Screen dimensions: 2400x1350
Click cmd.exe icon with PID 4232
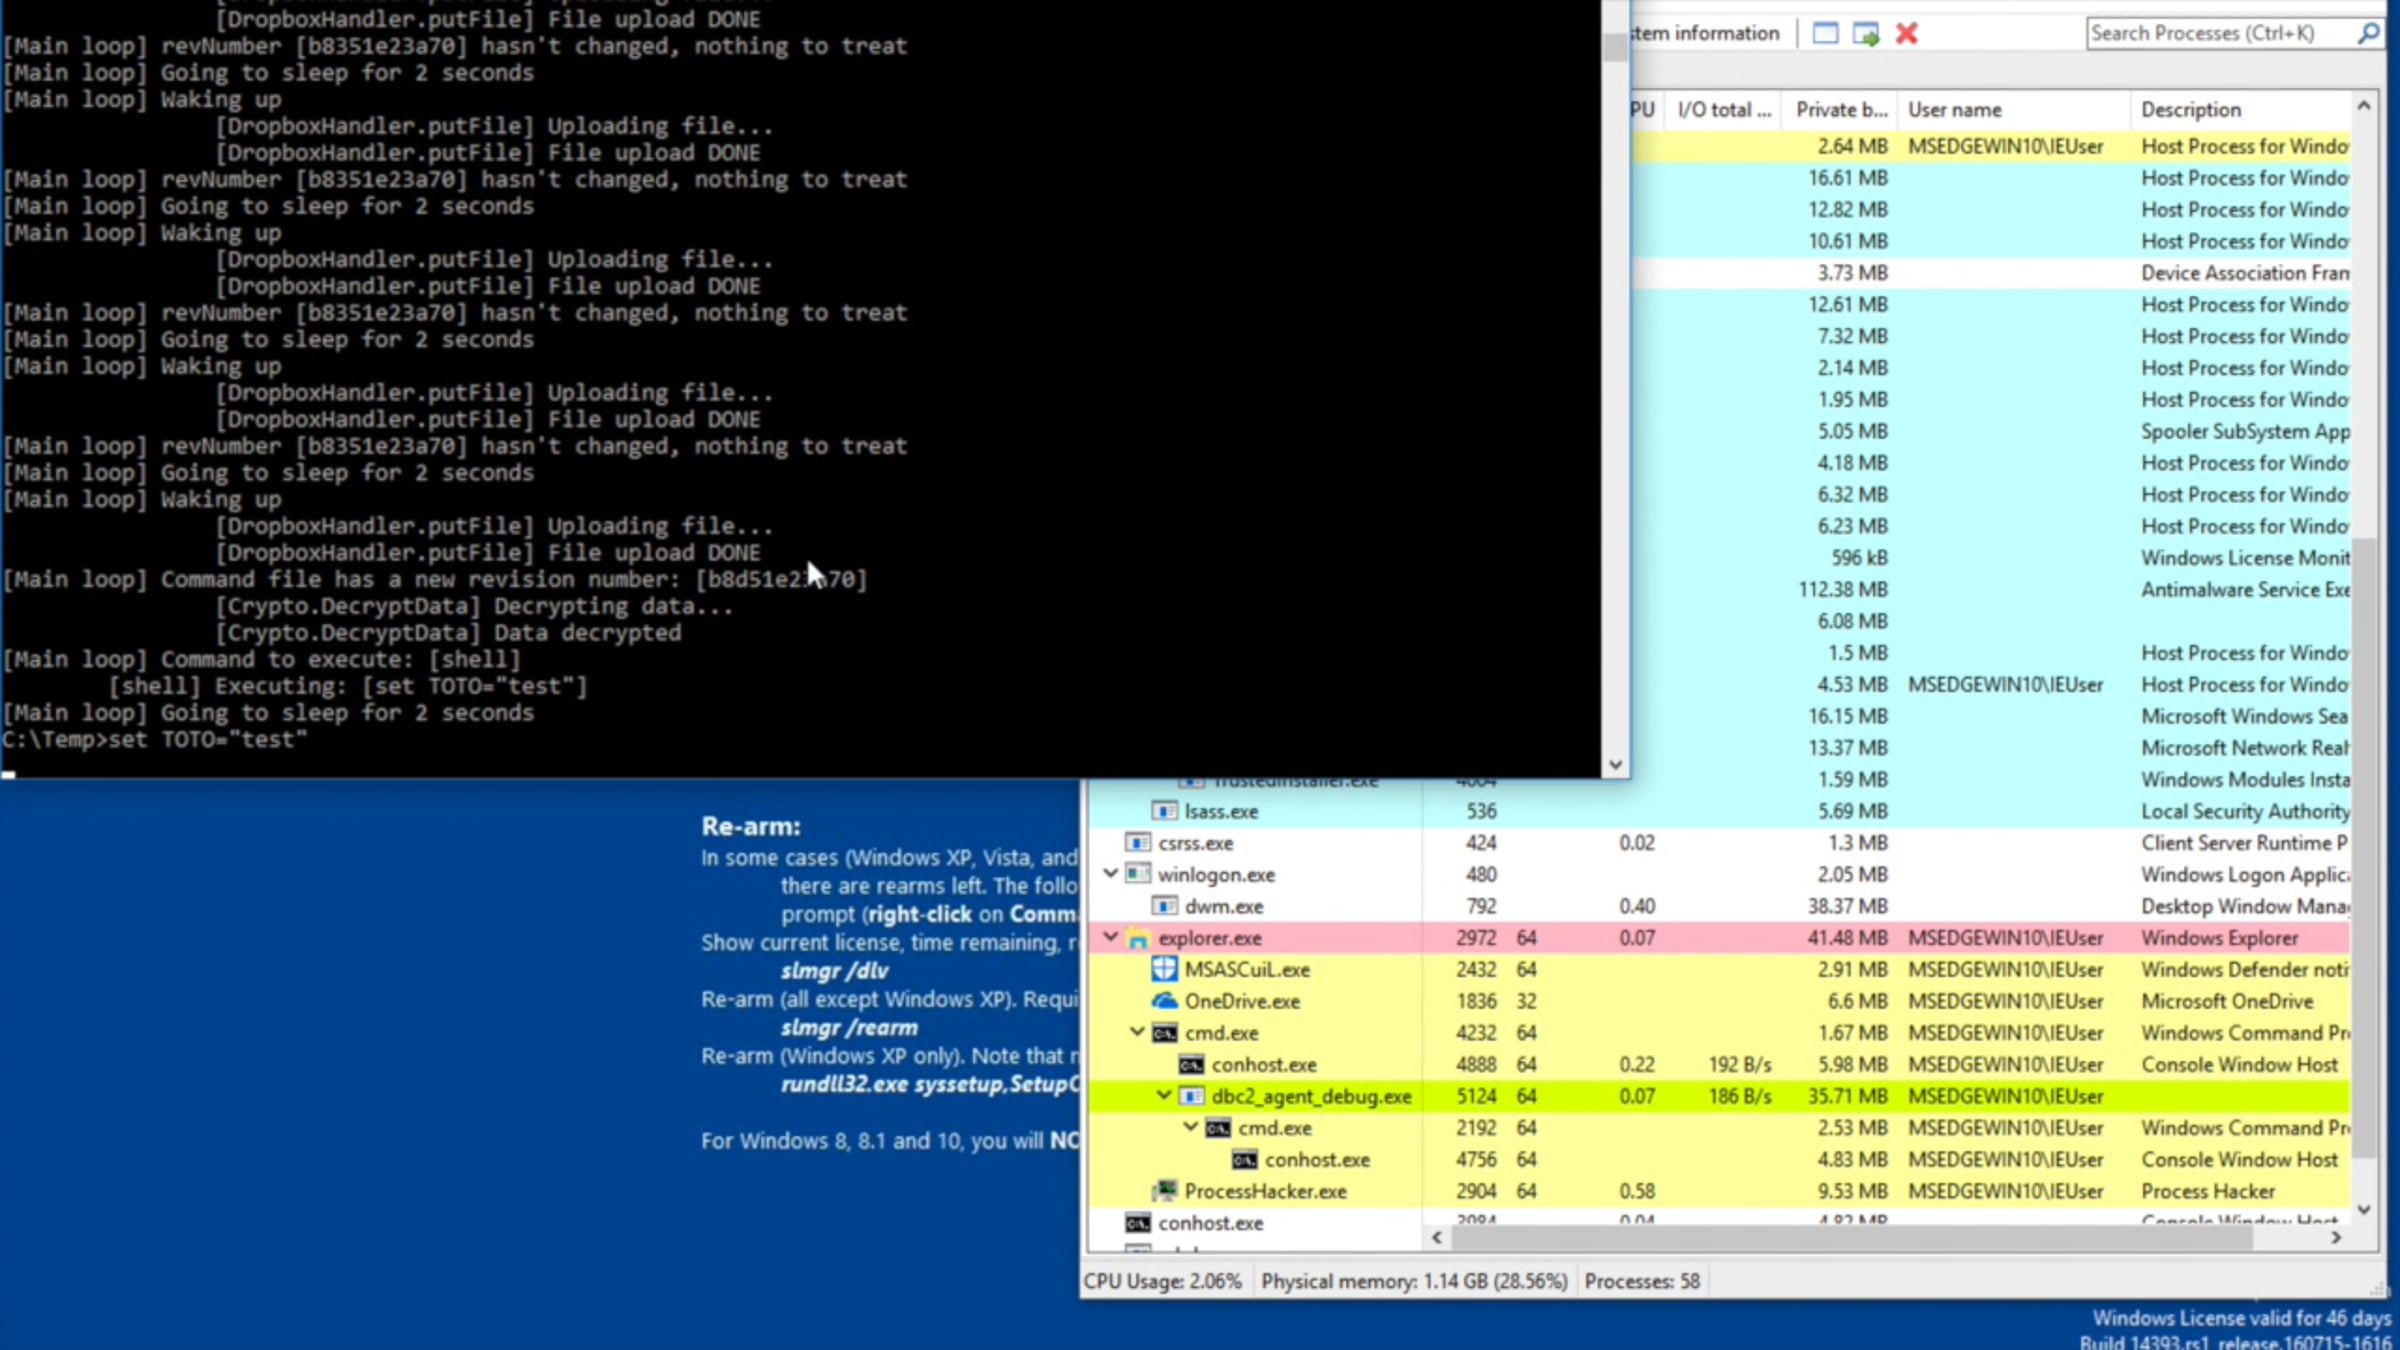pyautogui.click(x=1164, y=1033)
